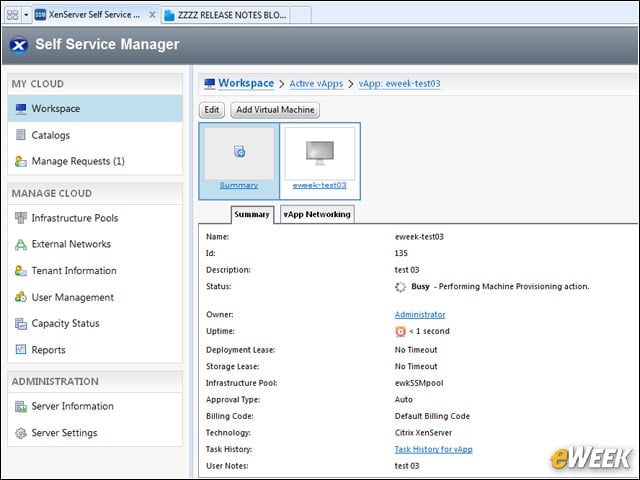Click the Id value 135
640x480 pixels.
pyautogui.click(x=401, y=253)
